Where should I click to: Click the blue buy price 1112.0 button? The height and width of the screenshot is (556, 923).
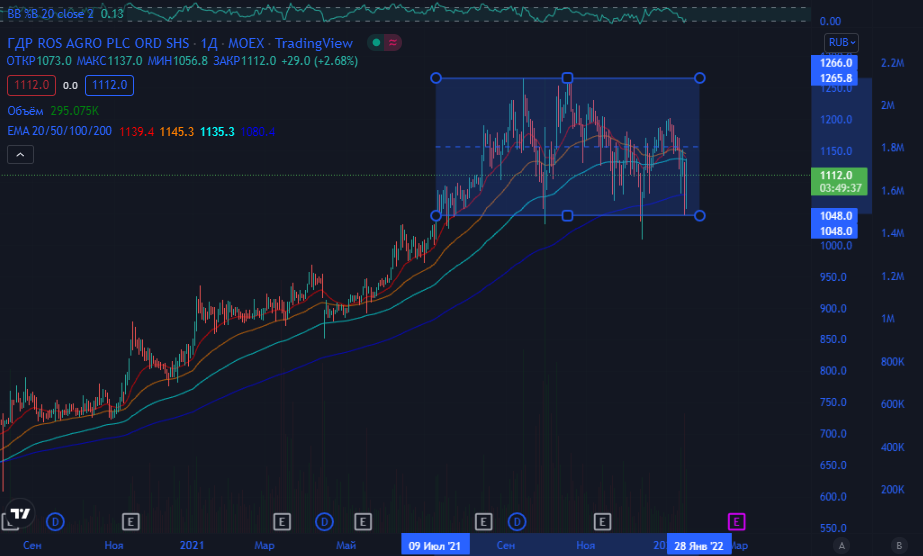tap(109, 85)
